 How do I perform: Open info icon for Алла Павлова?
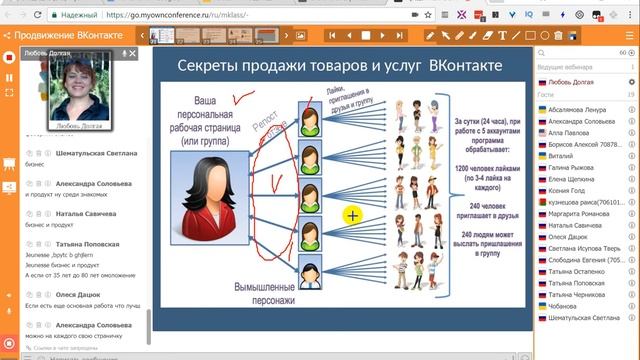(631, 133)
